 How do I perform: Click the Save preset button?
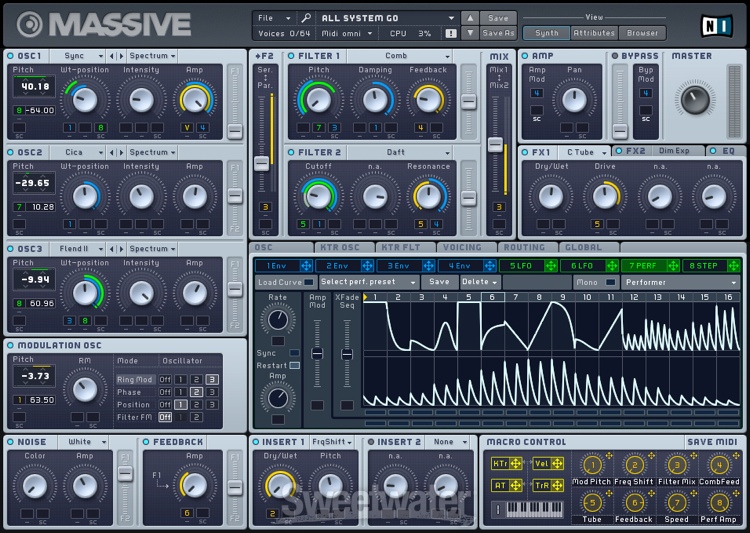click(x=498, y=18)
